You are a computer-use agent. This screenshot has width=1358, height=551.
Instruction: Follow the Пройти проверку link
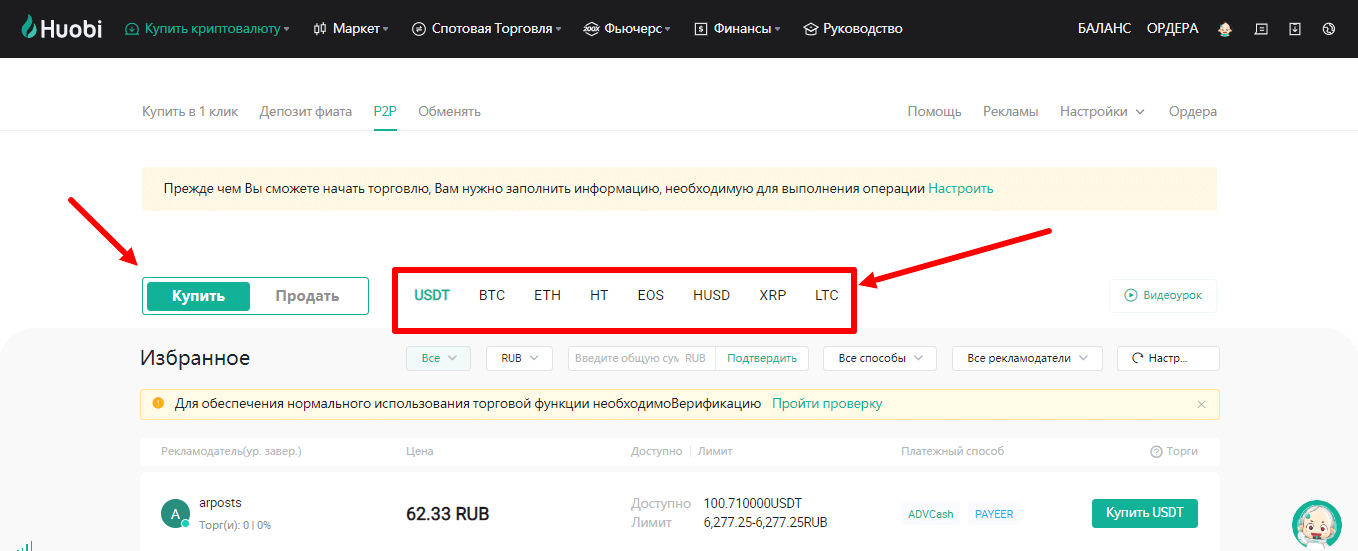pyautogui.click(x=826, y=404)
